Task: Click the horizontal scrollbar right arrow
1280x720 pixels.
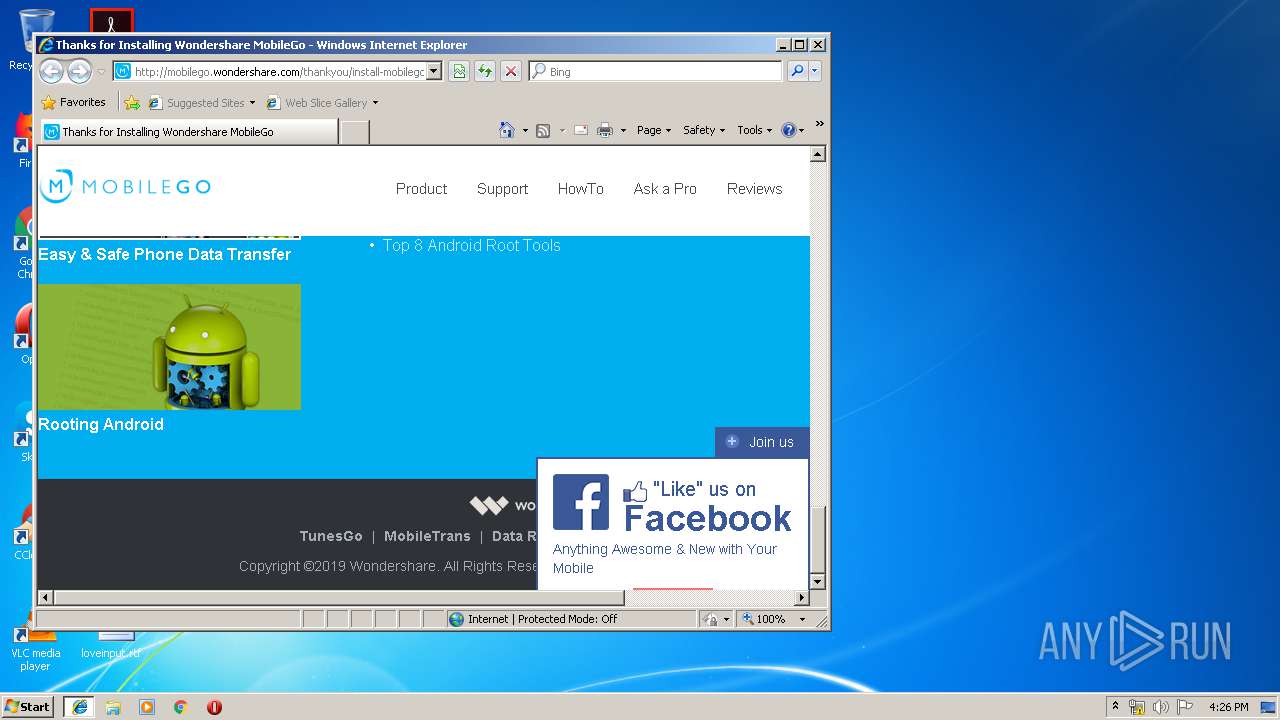Action: 801,598
